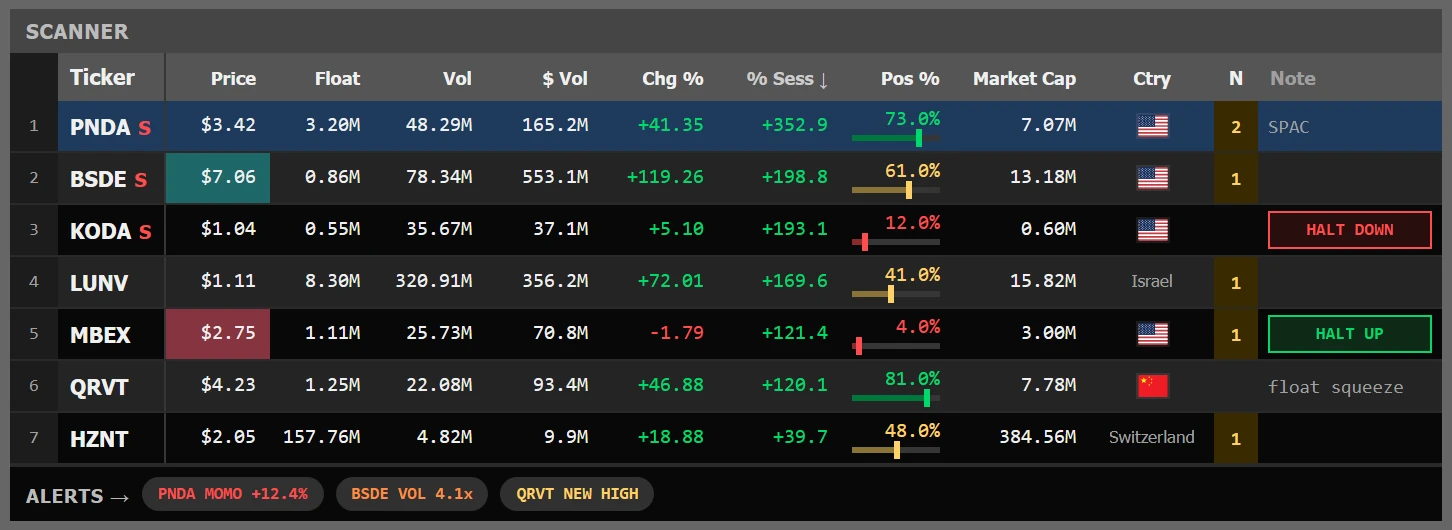Sort by % Sess column header
The height and width of the screenshot is (530, 1452).
(x=787, y=79)
